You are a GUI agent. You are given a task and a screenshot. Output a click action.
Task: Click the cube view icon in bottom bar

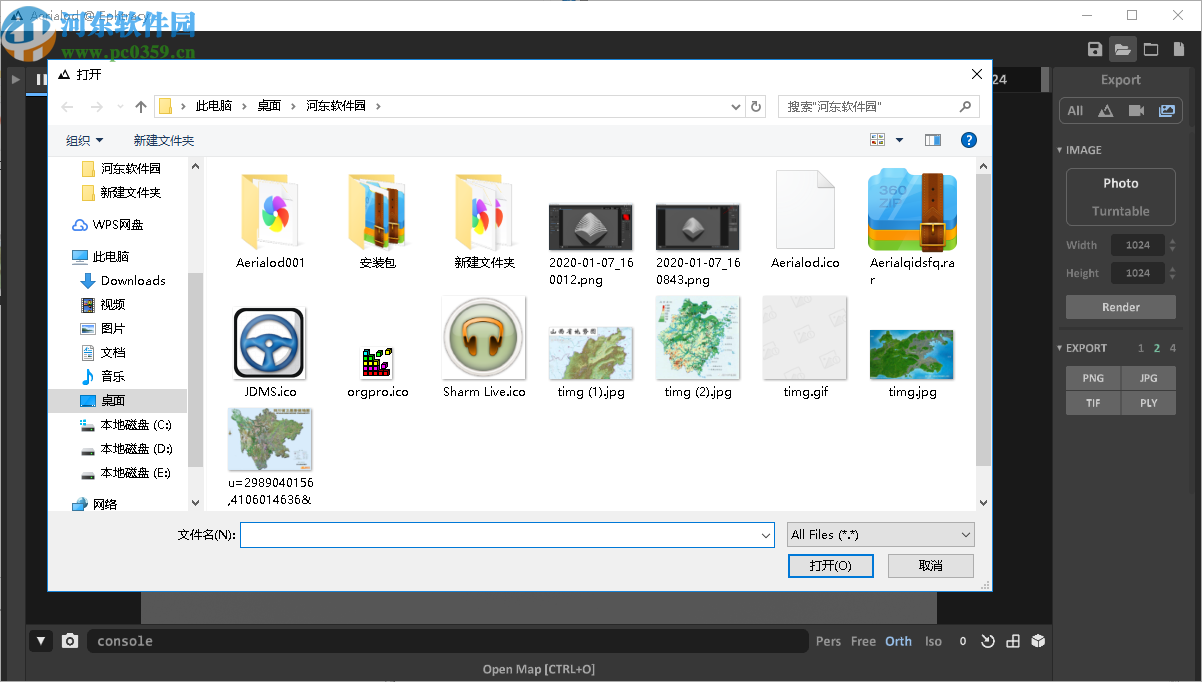point(1039,641)
